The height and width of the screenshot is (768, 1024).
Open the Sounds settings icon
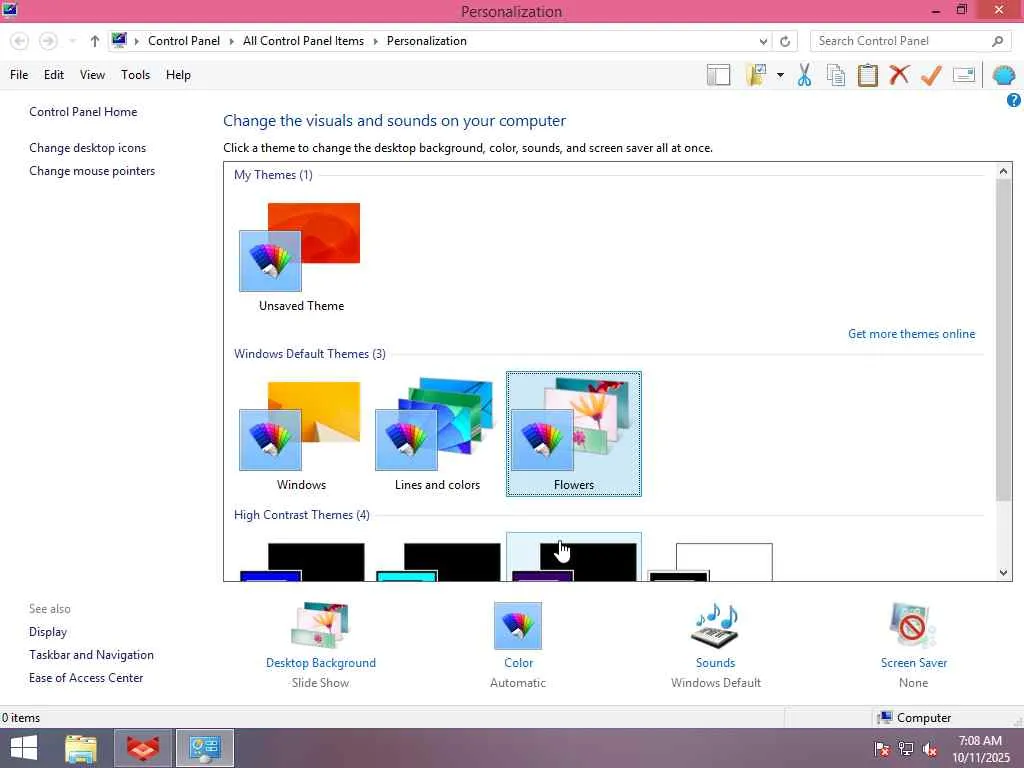[715, 626]
